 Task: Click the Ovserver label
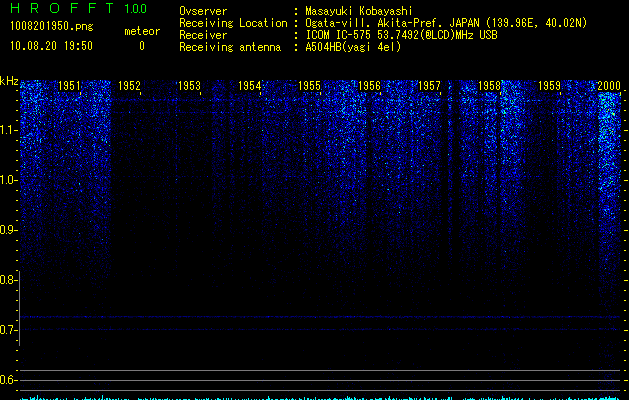point(203,11)
